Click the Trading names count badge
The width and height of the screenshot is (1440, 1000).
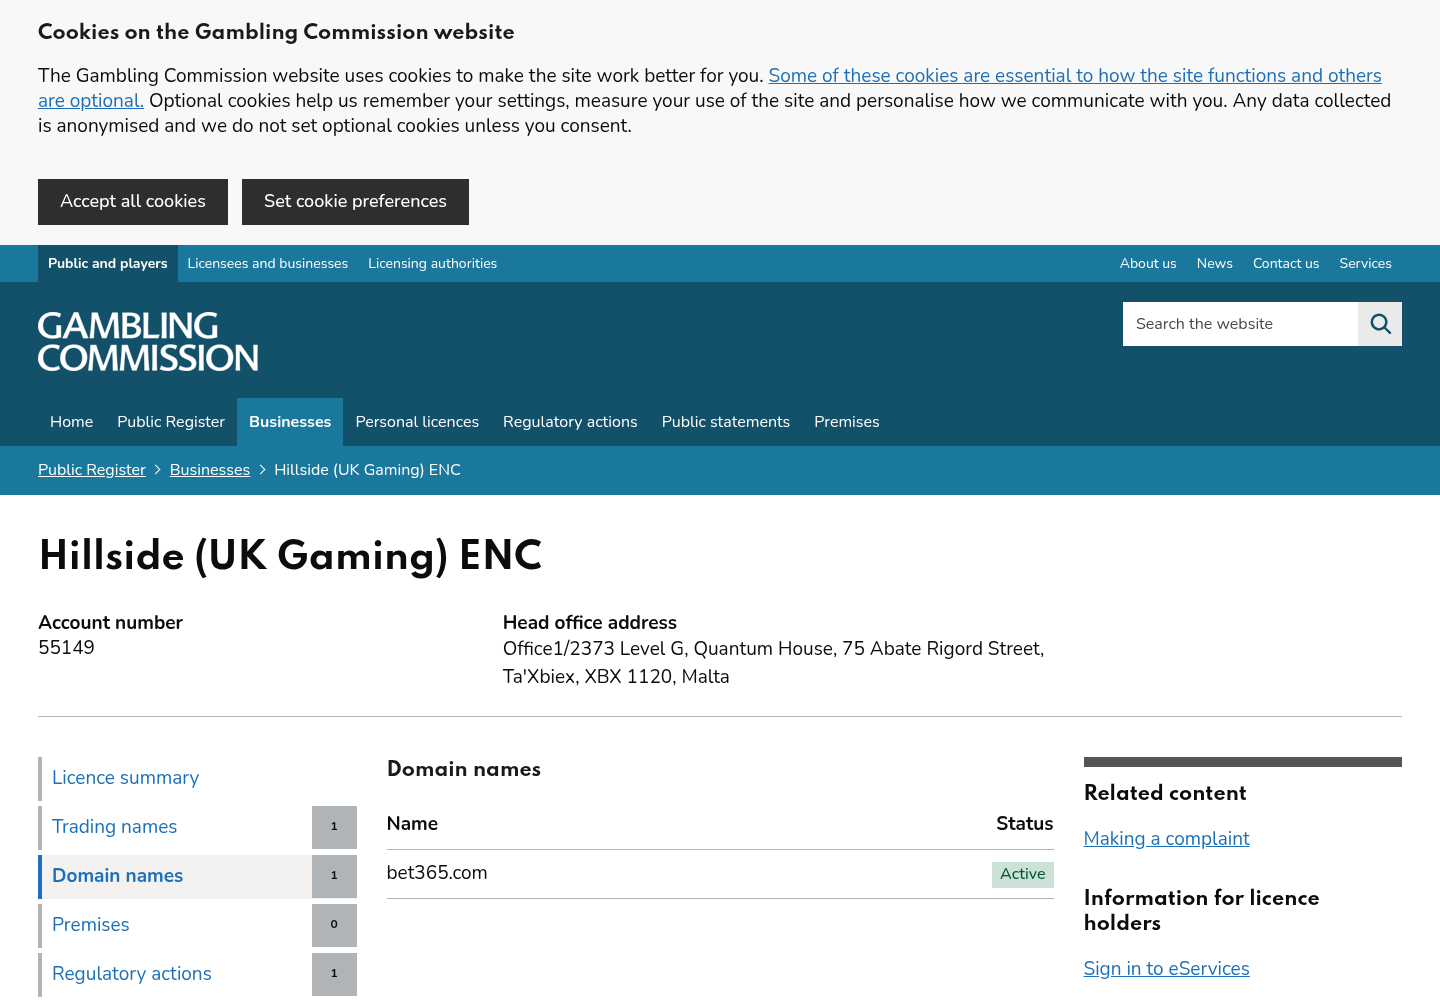point(334,827)
